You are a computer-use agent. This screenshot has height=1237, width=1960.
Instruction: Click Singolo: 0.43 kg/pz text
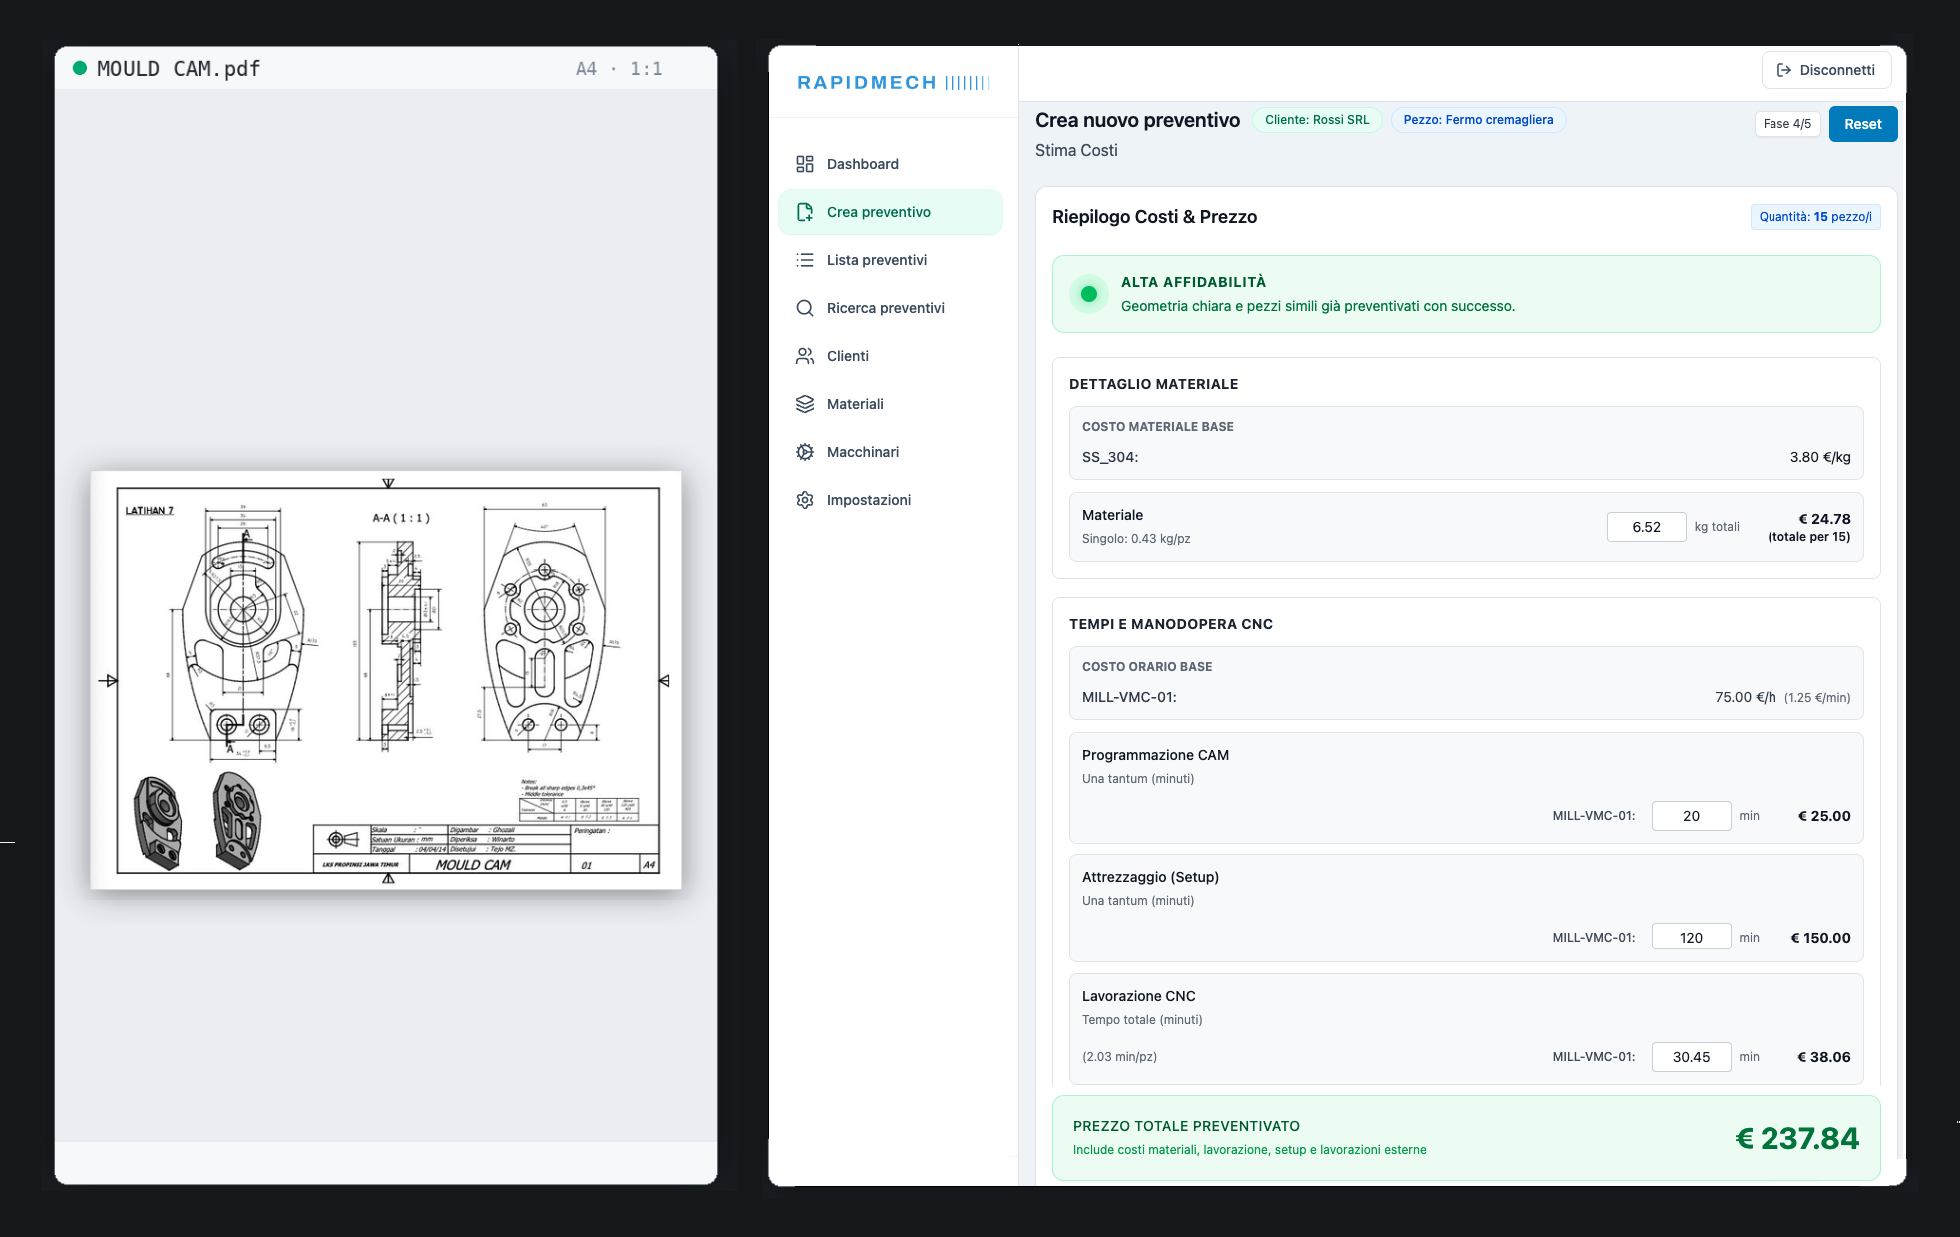(x=1136, y=539)
